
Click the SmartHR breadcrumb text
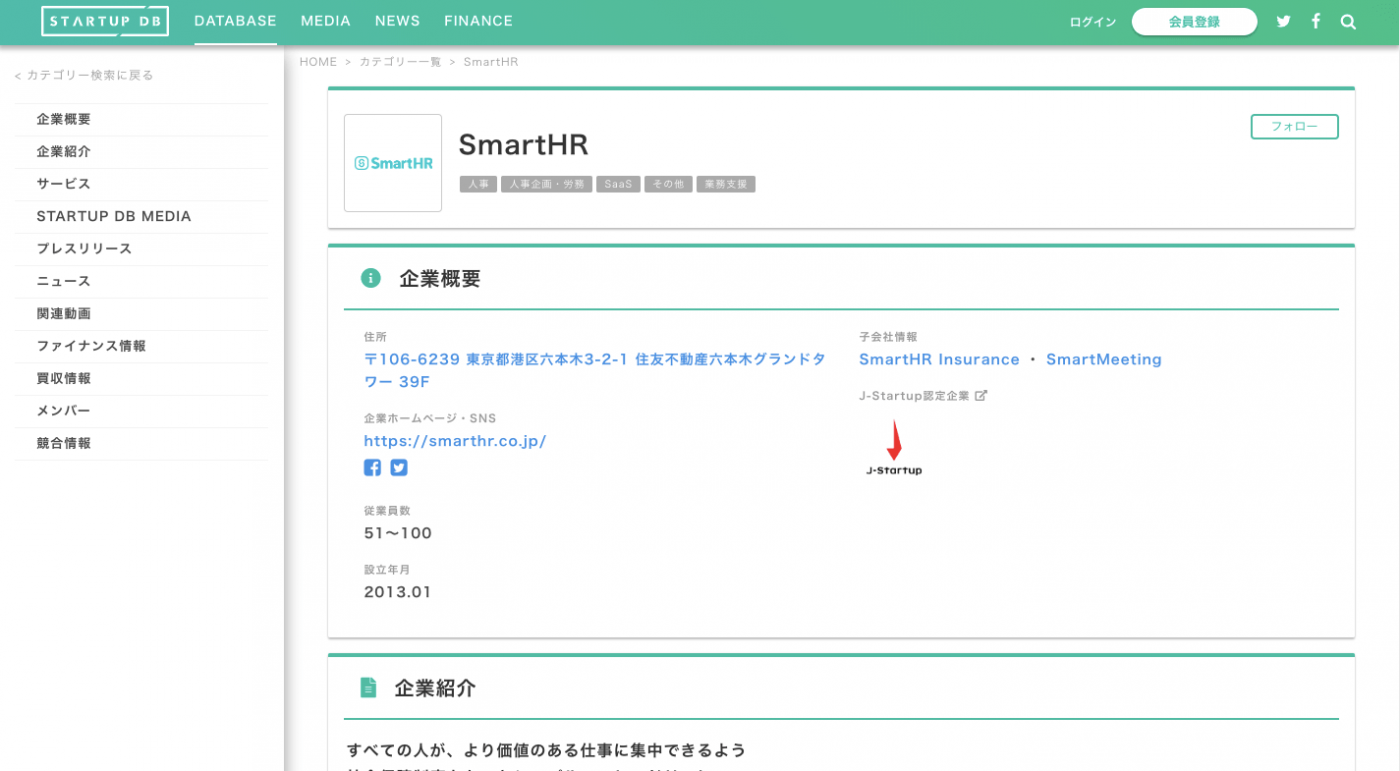point(490,62)
